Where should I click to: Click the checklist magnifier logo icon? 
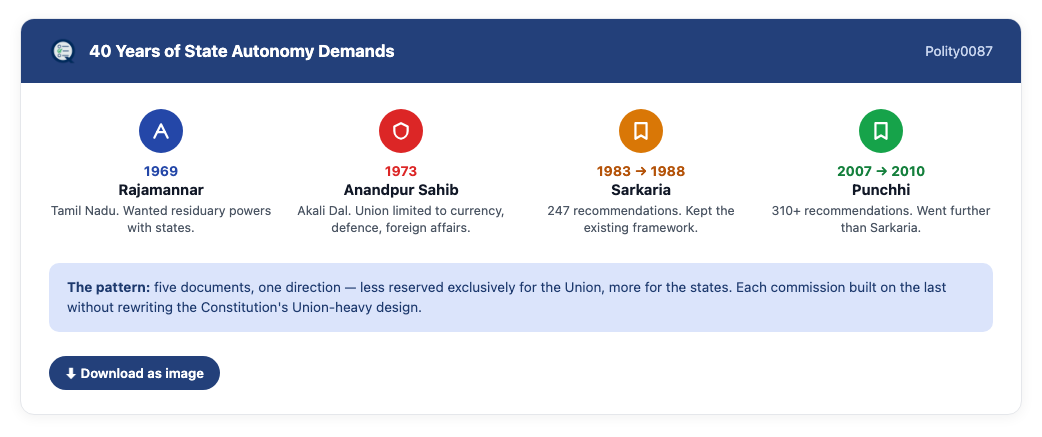pyautogui.click(x=63, y=51)
